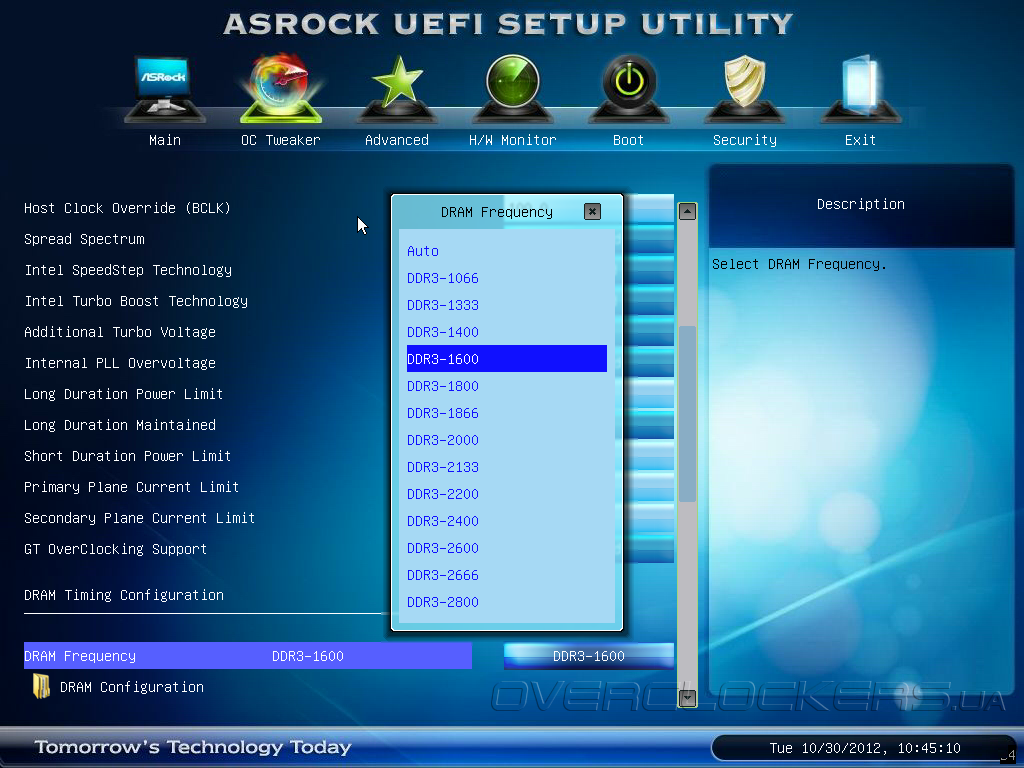Select Internal PLL Overvoltage setting
The width and height of the screenshot is (1024, 768).
120,363
